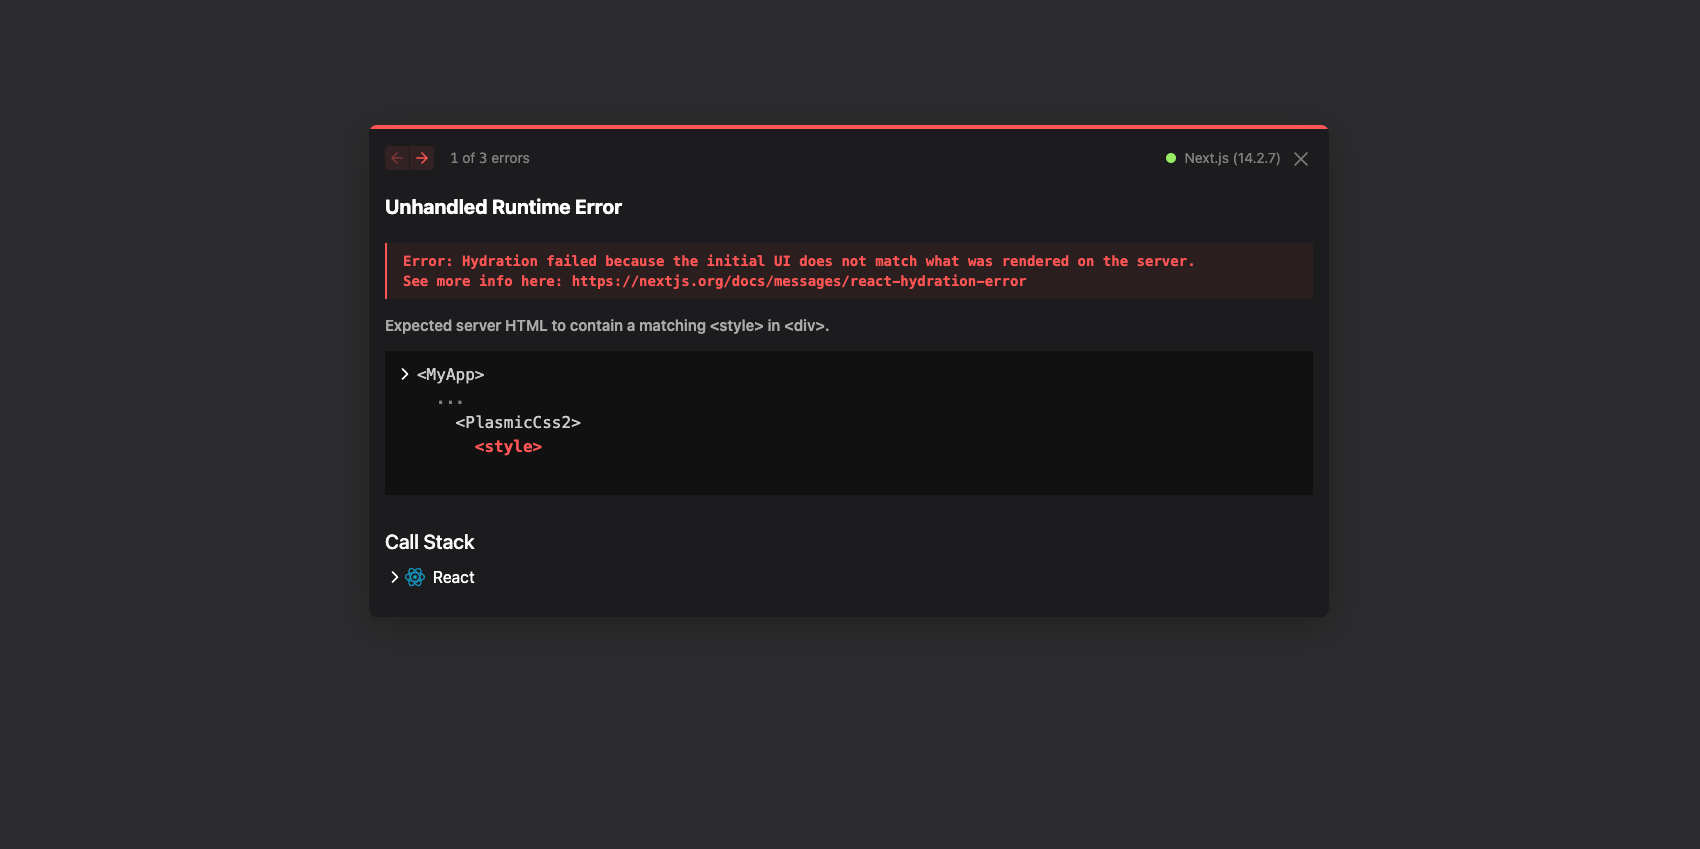The image size is (1700, 849).
Task: Click the "Expected server HTML" description text
Action: click(x=606, y=326)
